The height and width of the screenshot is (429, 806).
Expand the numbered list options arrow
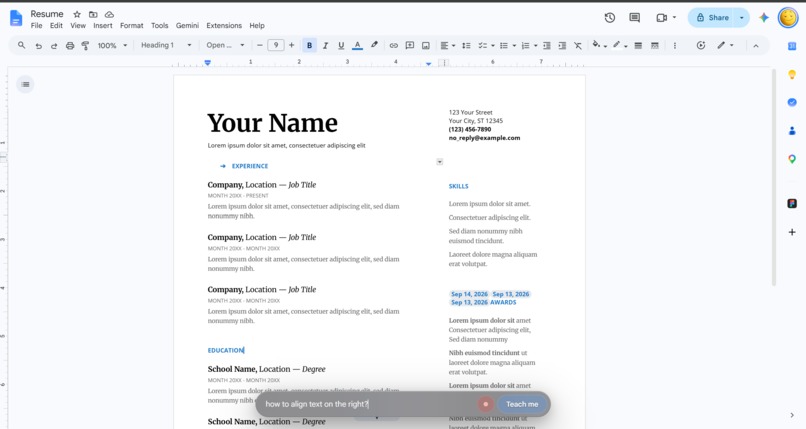[x=536, y=46]
